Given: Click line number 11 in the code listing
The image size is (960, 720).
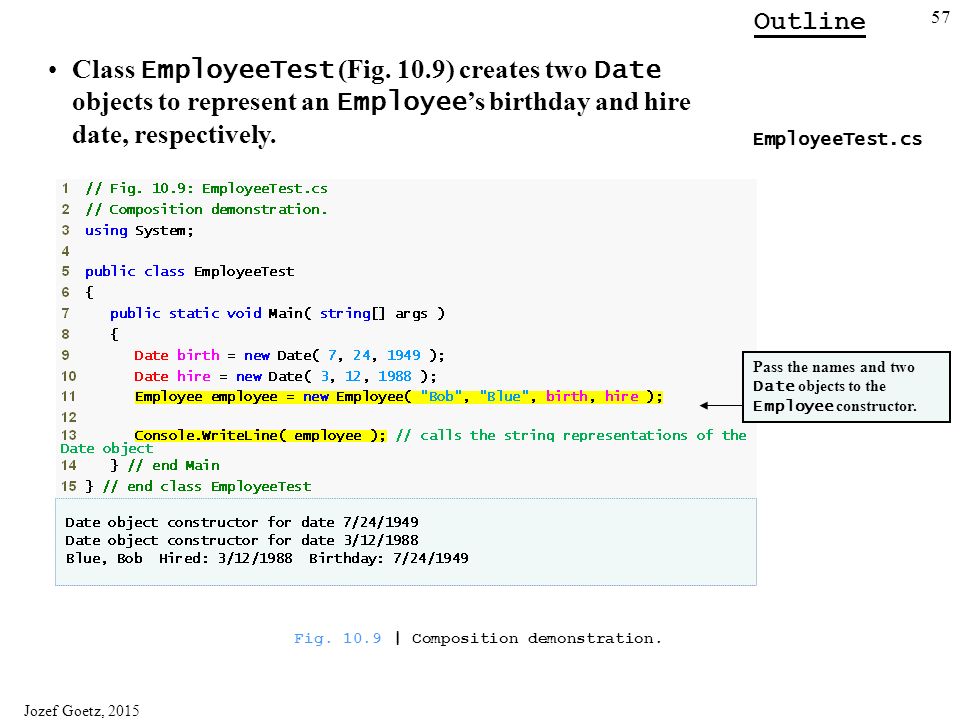Looking at the screenshot, I should (69, 397).
